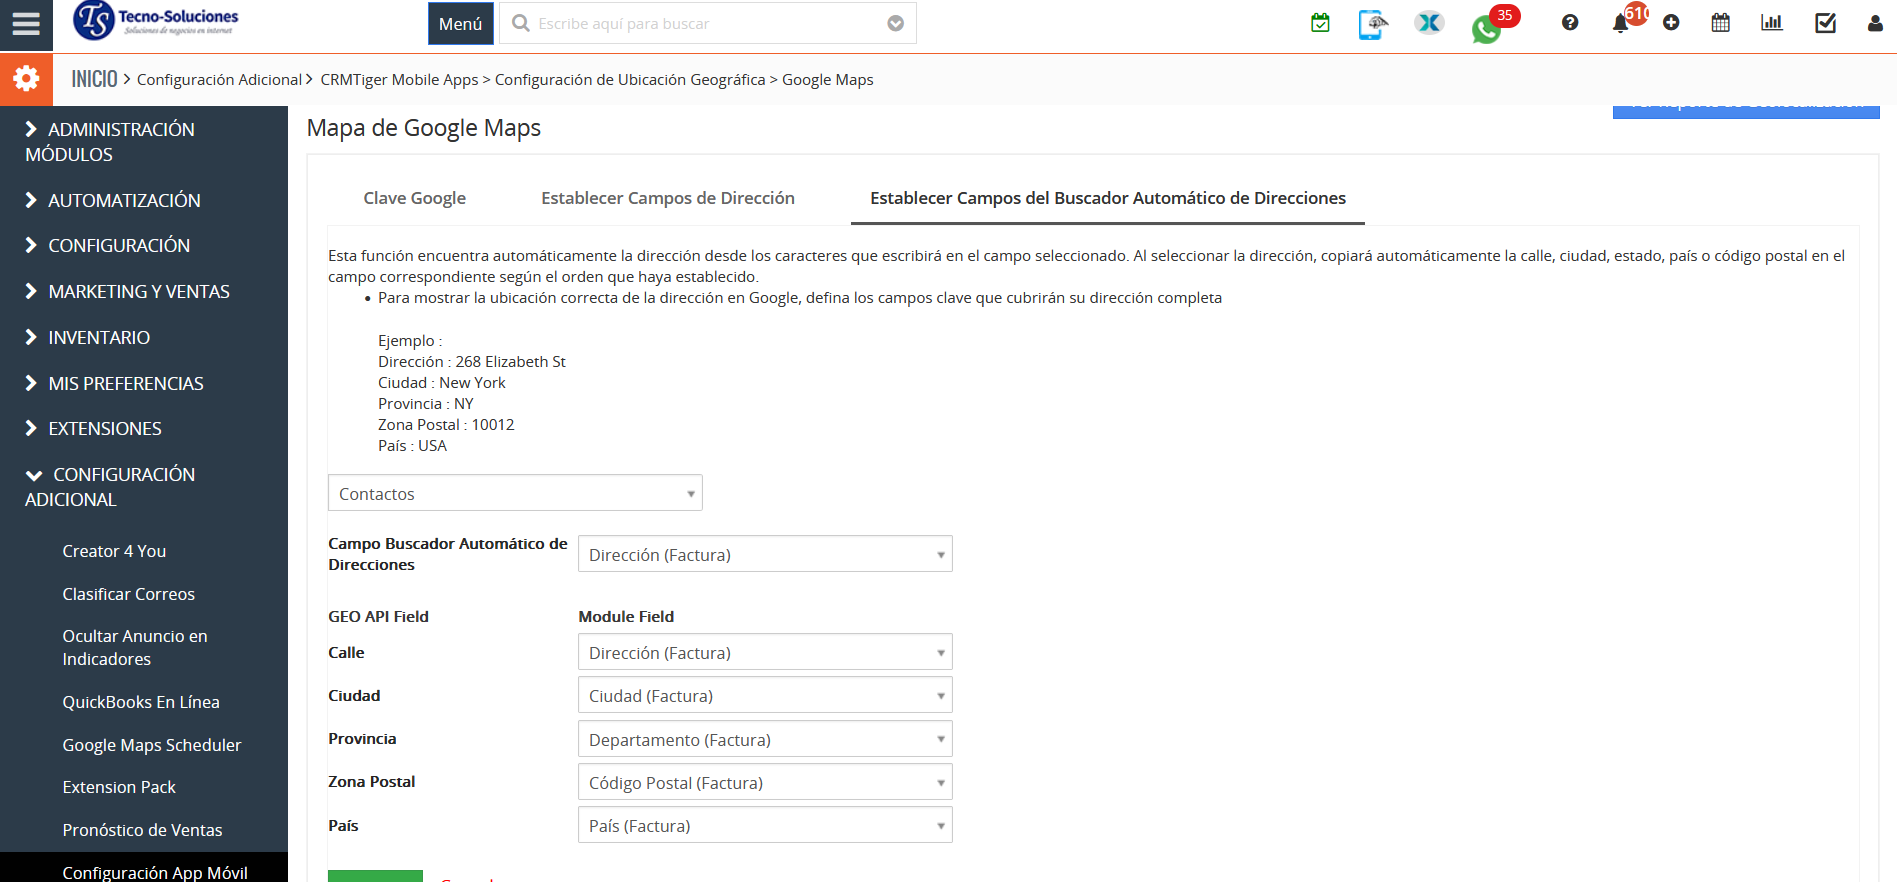Image resolution: width=1897 pixels, height=882 pixels.
Task: Switch to Establecer Campos de Dirección tab
Action: click(667, 198)
